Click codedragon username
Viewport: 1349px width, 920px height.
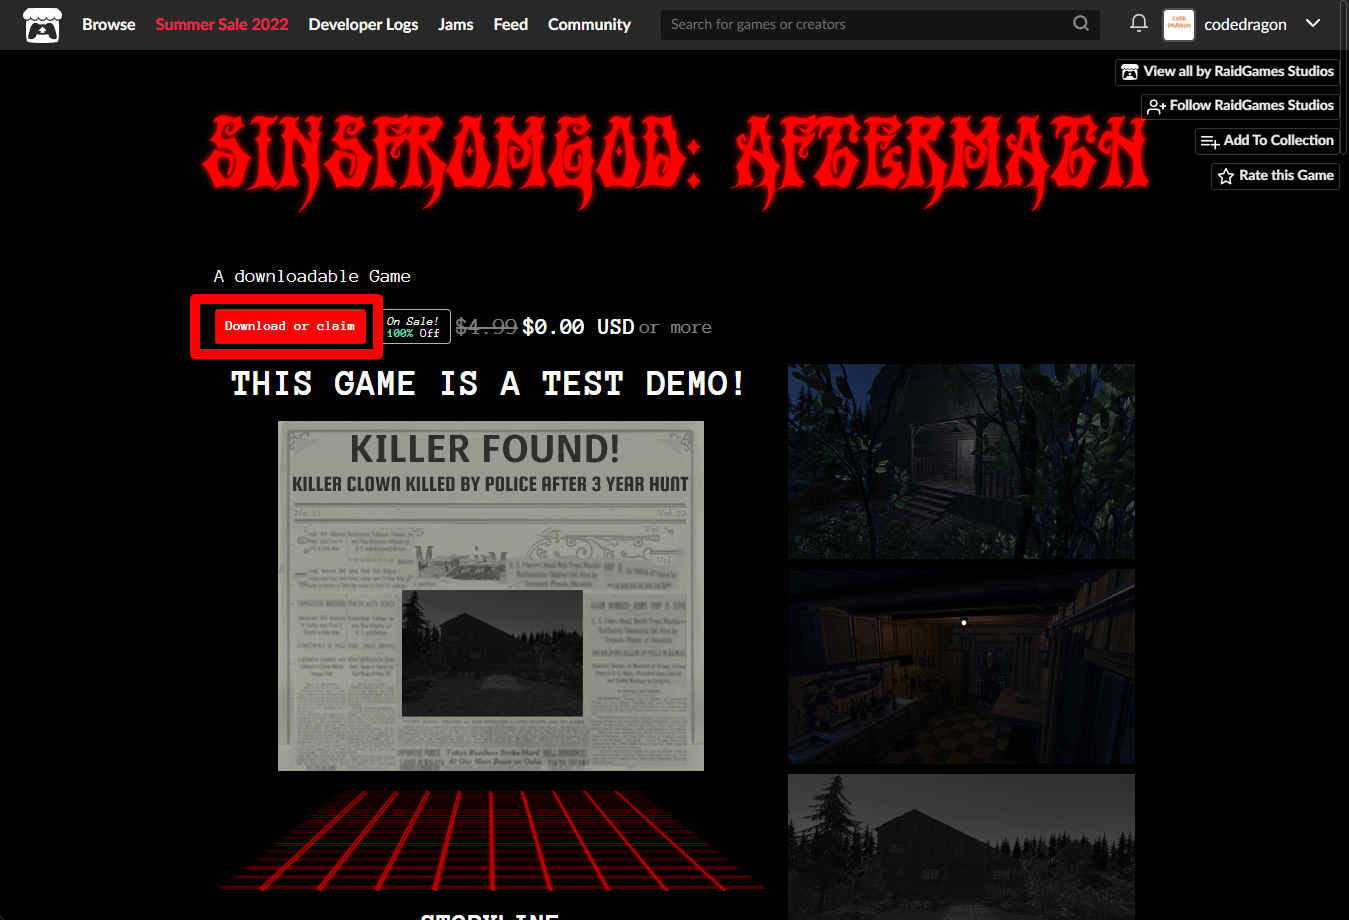tap(1245, 25)
